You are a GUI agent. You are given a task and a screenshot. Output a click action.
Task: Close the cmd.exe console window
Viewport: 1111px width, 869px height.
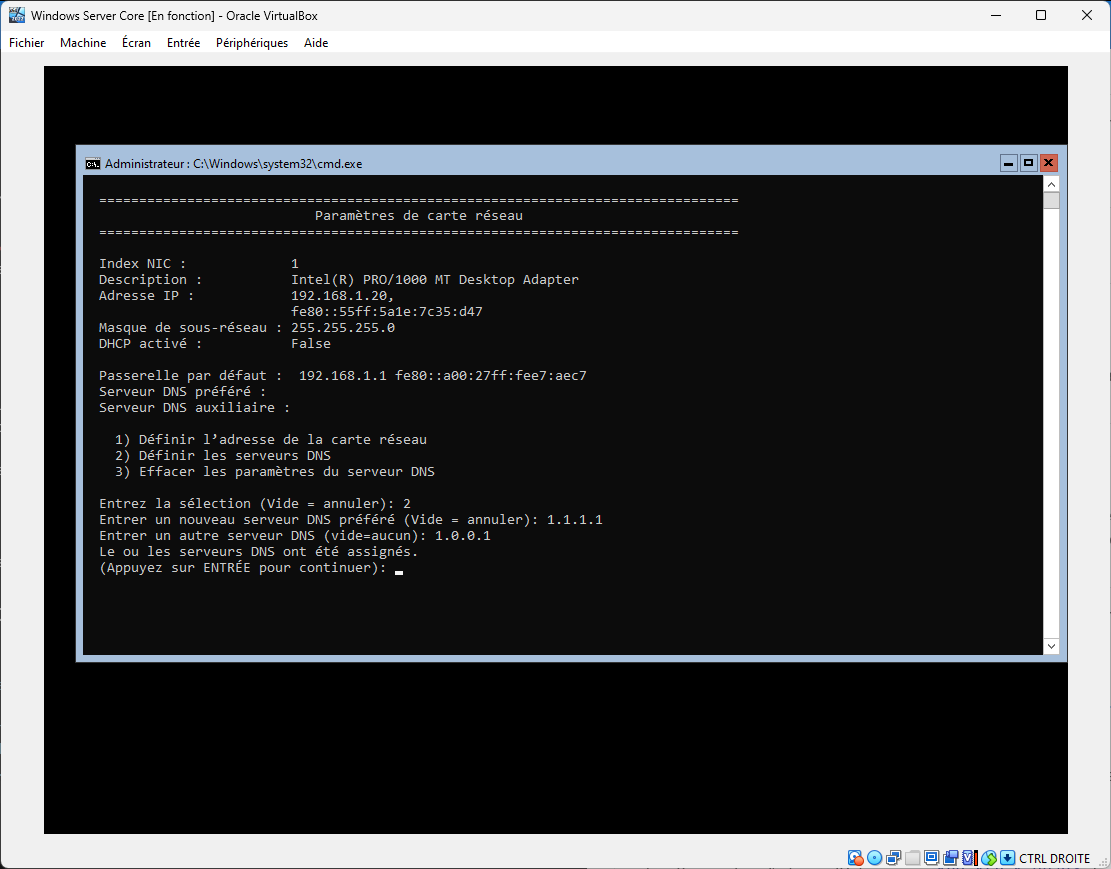pyautogui.click(x=1049, y=163)
